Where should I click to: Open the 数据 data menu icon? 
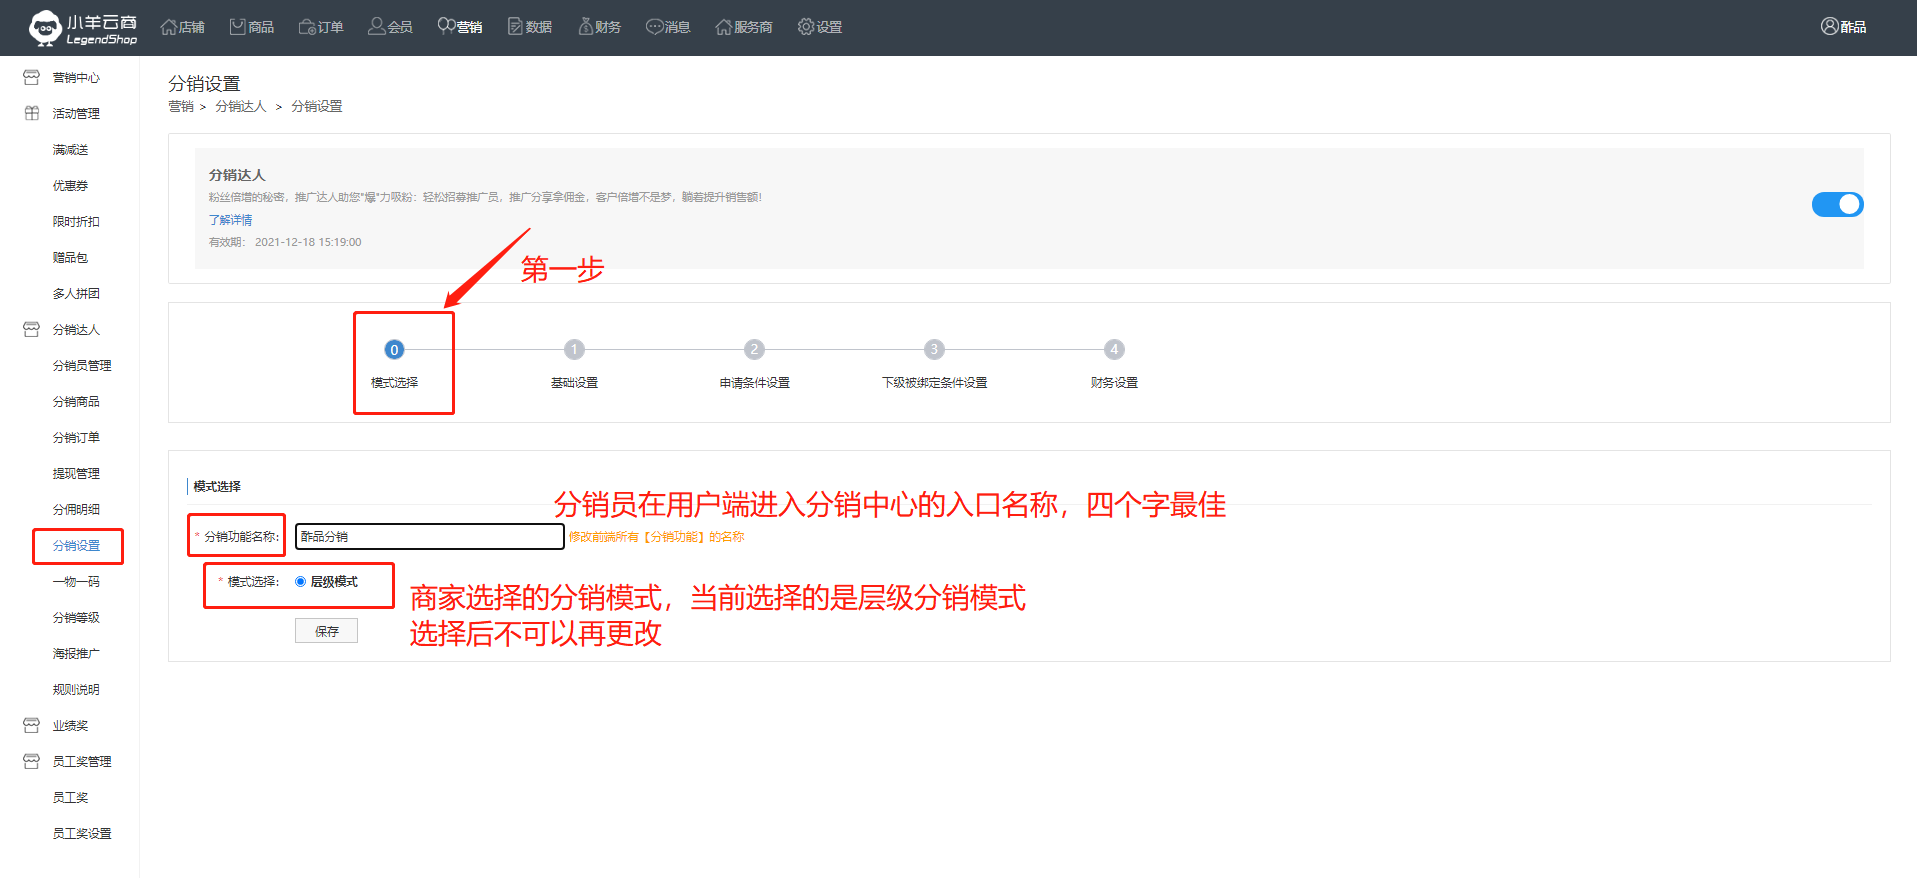515,27
